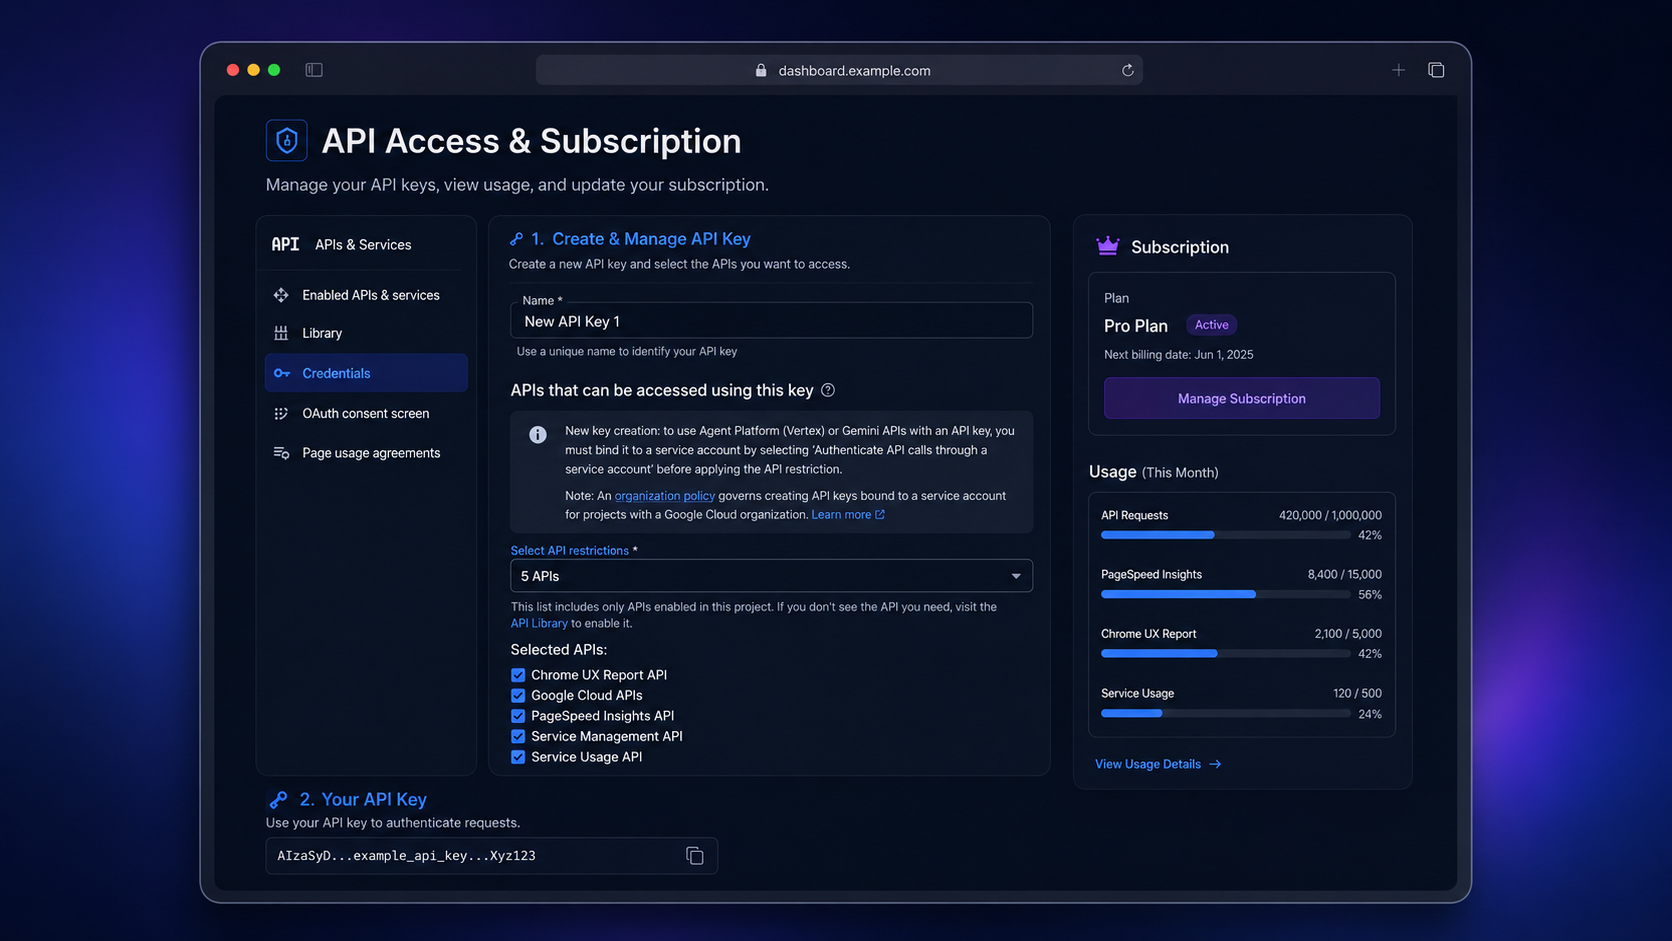The height and width of the screenshot is (941, 1672).
Task: Click the '2,100 / 5,000' usage value
Action: click(x=1348, y=634)
